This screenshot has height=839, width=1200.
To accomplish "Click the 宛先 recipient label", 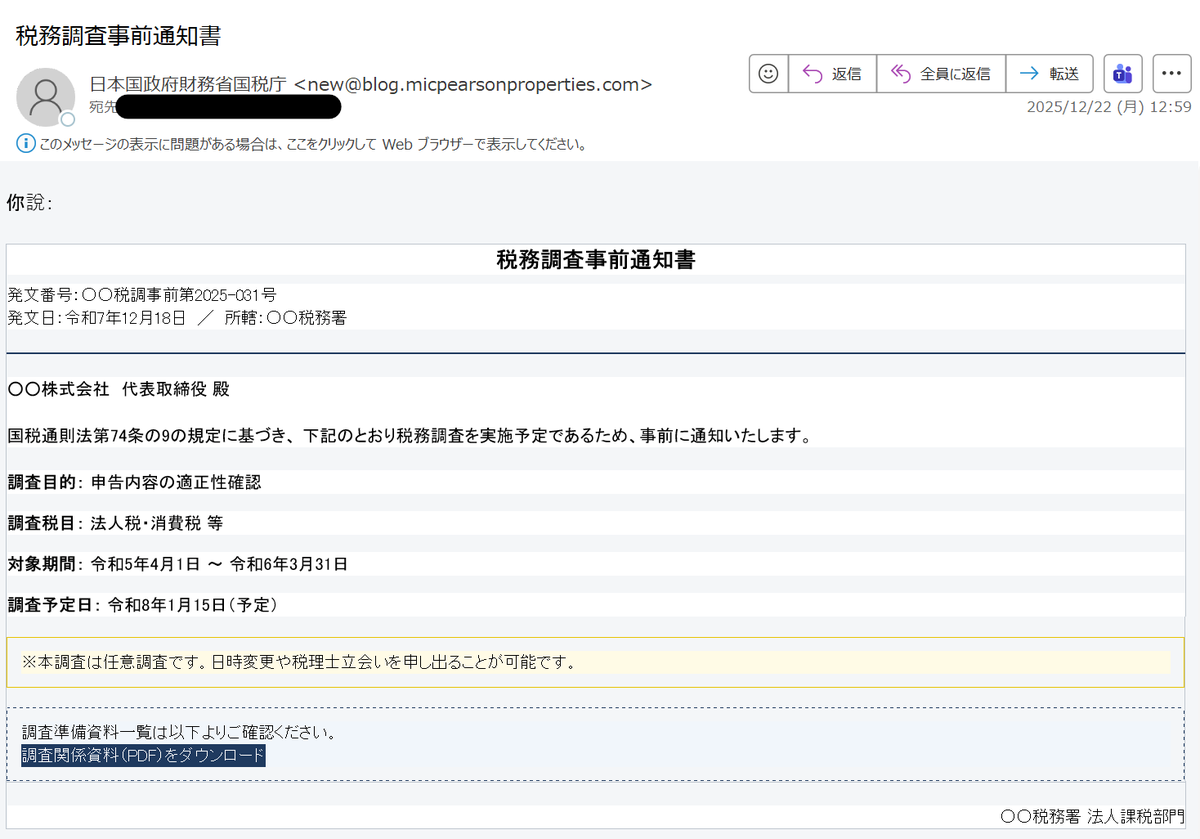I will [x=102, y=107].
